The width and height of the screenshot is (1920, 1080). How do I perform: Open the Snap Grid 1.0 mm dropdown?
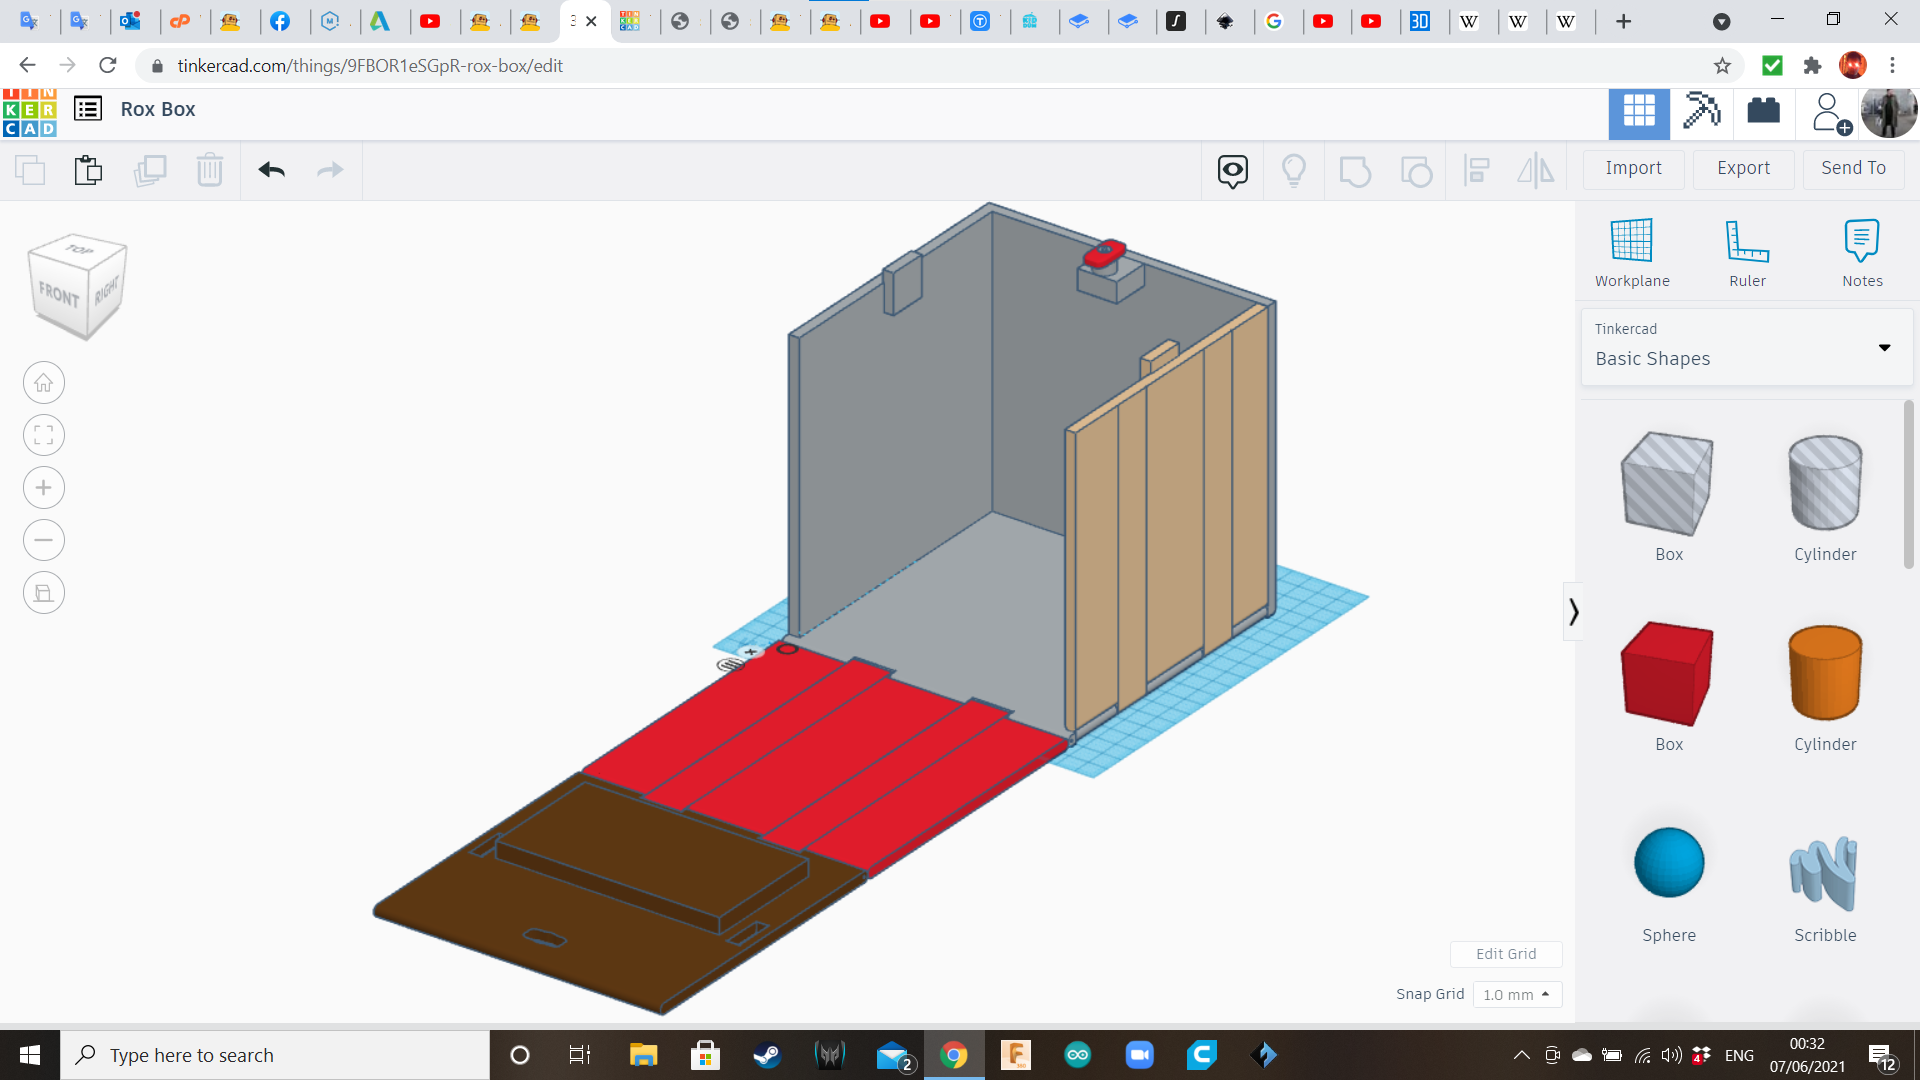(x=1516, y=995)
